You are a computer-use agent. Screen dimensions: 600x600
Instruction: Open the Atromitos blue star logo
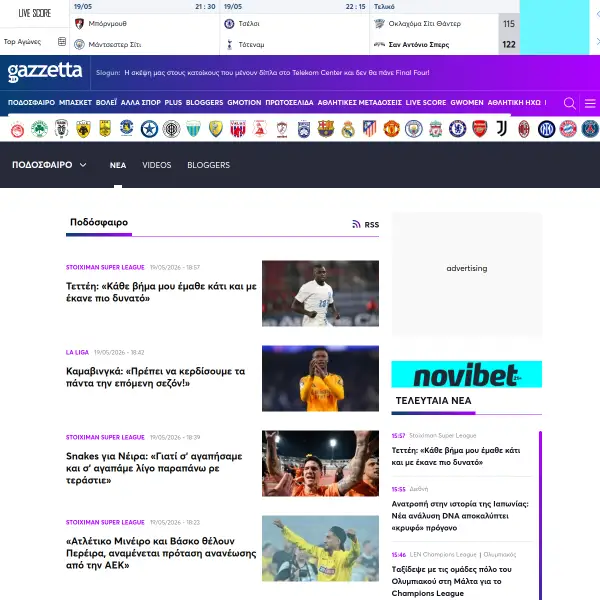click(x=149, y=129)
